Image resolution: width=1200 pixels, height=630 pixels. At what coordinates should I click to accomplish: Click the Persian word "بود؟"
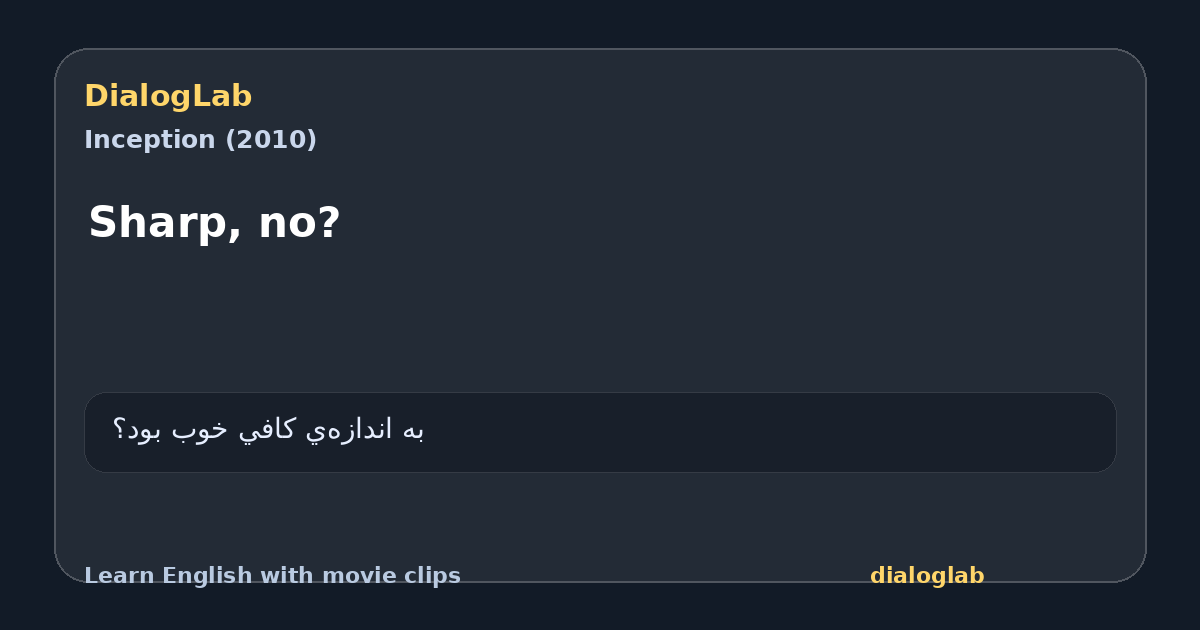tap(140, 430)
